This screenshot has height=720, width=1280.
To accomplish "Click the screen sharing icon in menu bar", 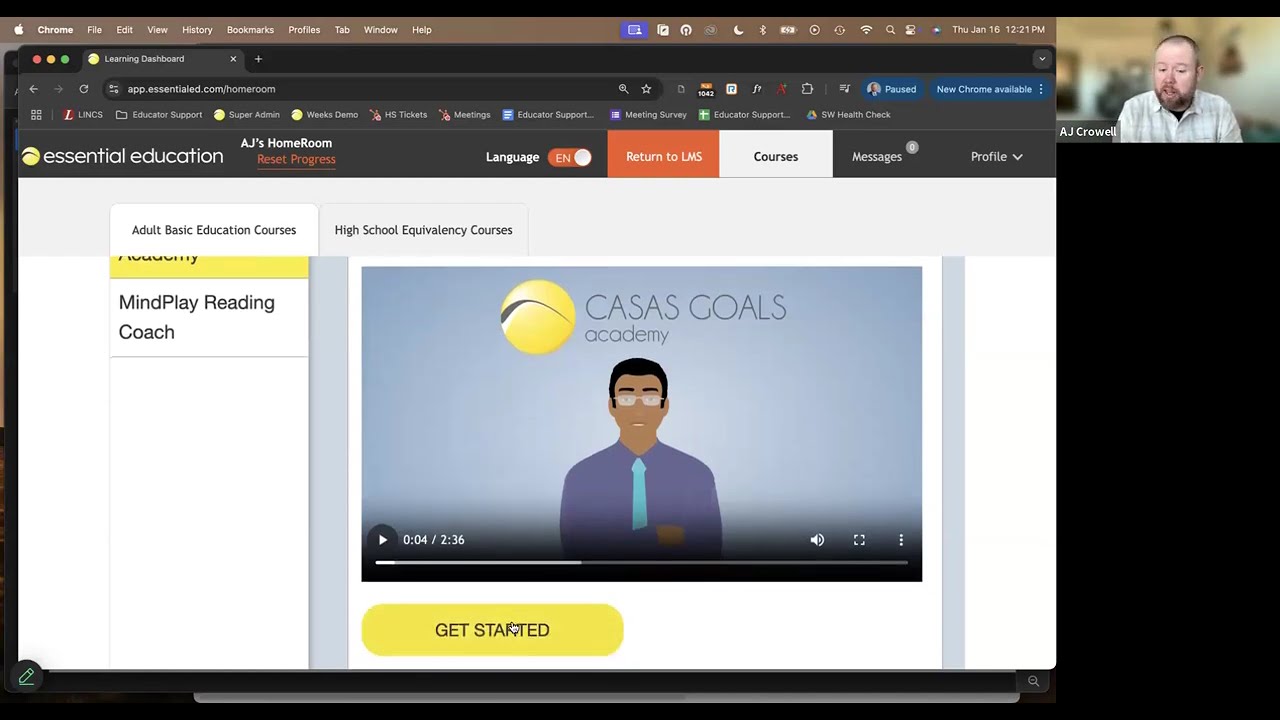I will (634, 30).
